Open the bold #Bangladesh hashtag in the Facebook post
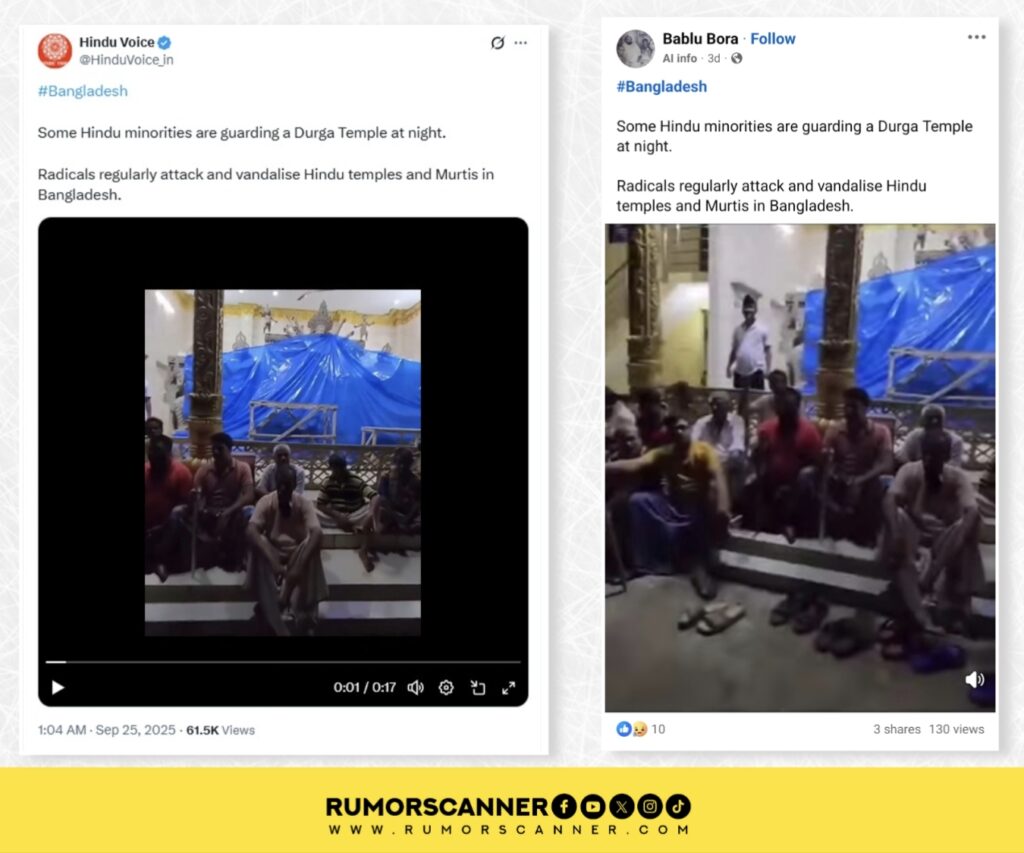Screen dimensions: 1024x853 coord(662,87)
